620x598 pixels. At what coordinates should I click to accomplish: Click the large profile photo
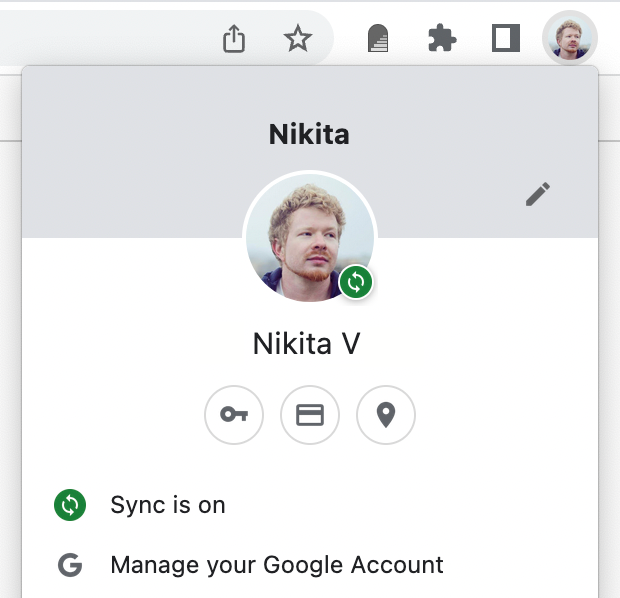pyautogui.click(x=310, y=238)
